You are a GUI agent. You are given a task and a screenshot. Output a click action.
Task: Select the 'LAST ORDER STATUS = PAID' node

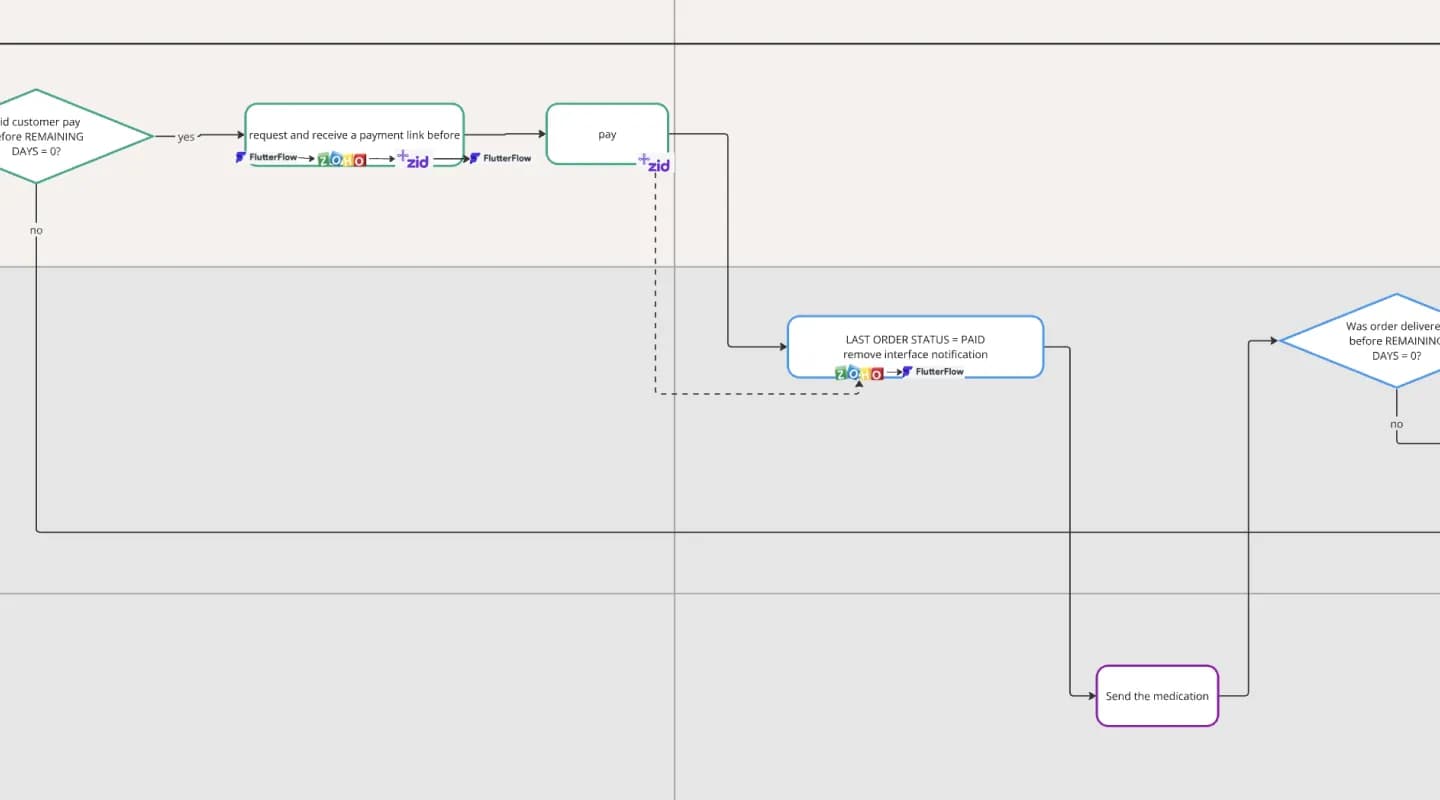(915, 347)
